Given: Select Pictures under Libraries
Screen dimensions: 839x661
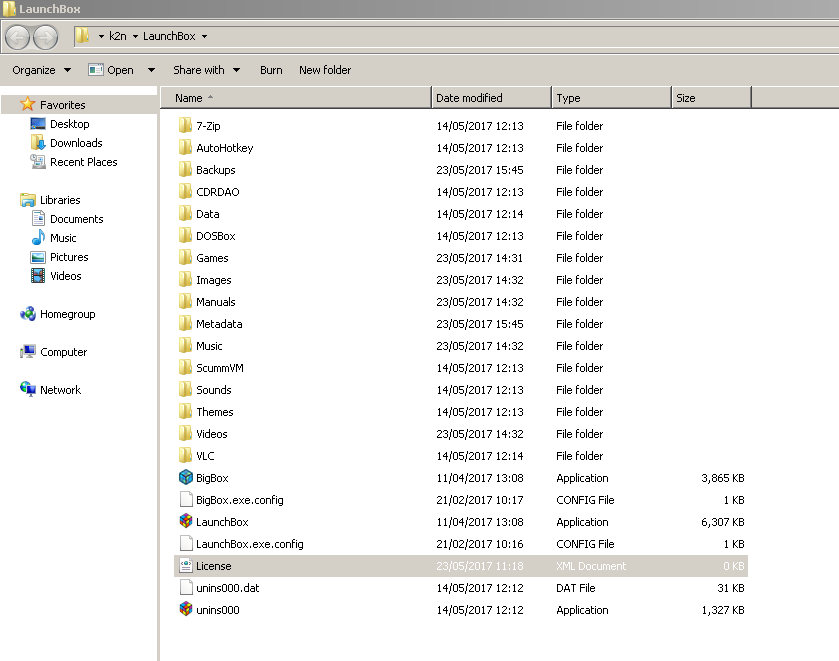Looking at the screenshot, I should (69, 257).
